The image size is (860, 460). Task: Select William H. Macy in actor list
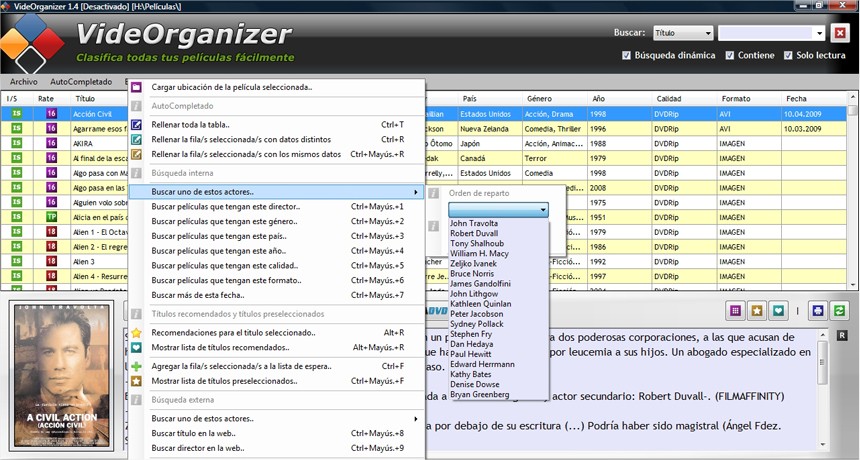479,253
